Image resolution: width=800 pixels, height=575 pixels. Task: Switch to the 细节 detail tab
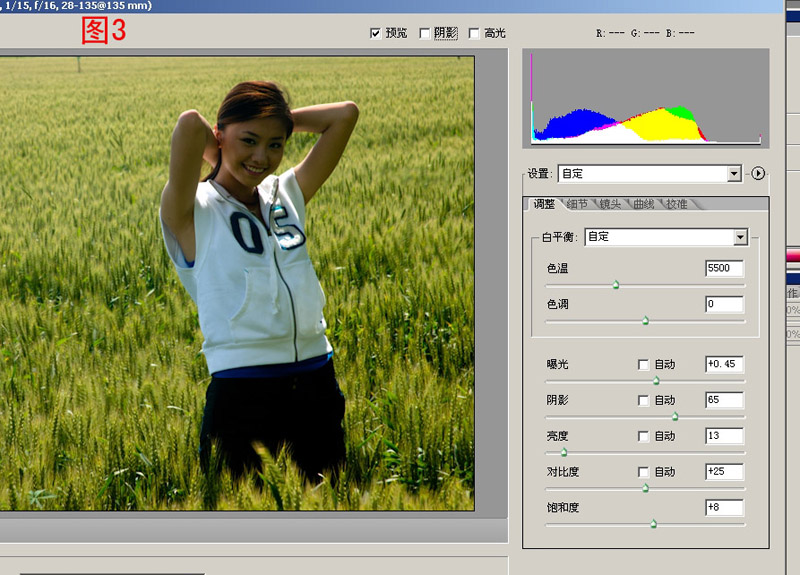click(x=577, y=204)
